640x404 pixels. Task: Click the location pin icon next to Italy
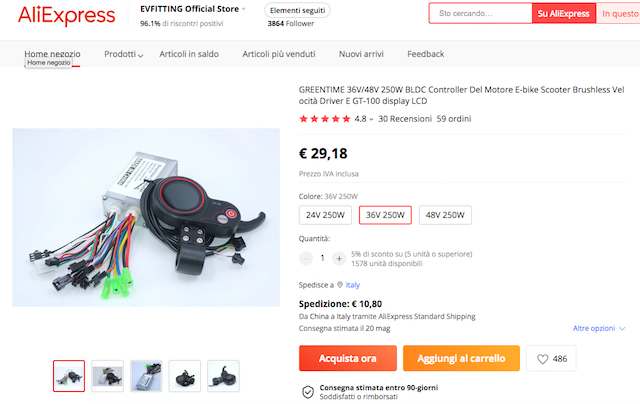click(340, 285)
